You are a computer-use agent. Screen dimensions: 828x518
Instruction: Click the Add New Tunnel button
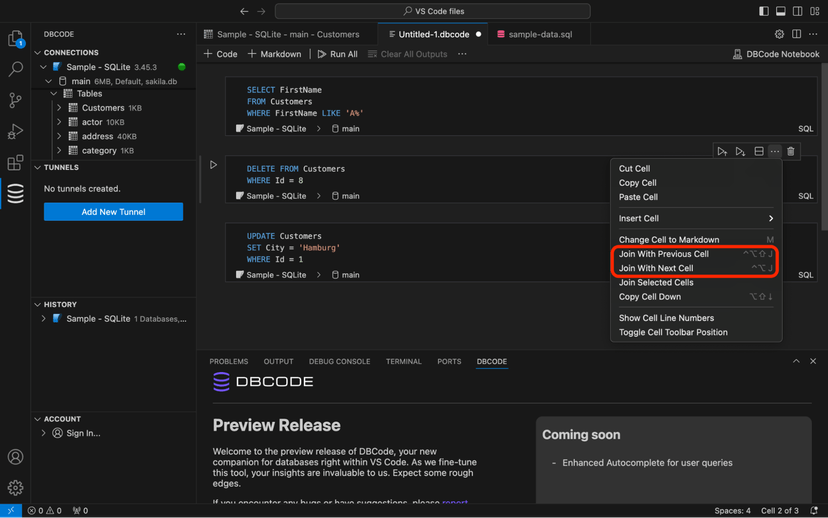pyautogui.click(x=114, y=212)
